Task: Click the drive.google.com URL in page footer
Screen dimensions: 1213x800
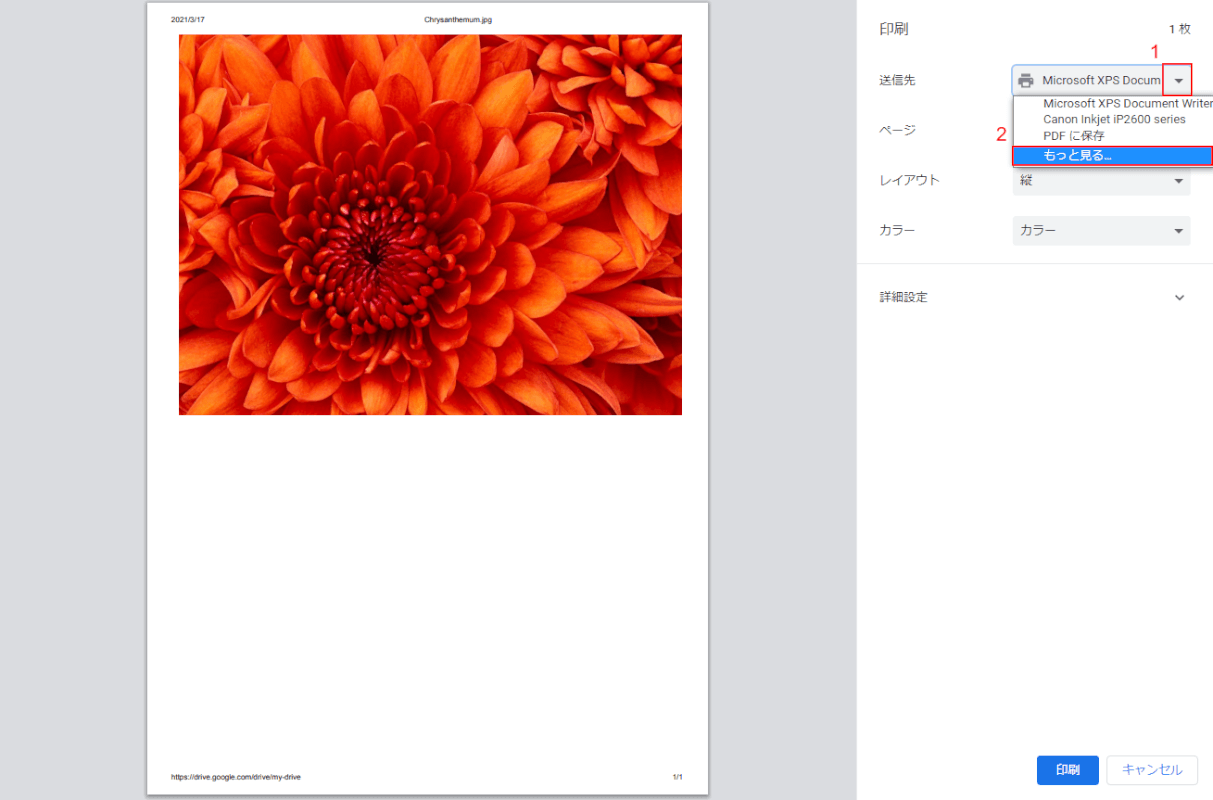Action: click(235, 777)
